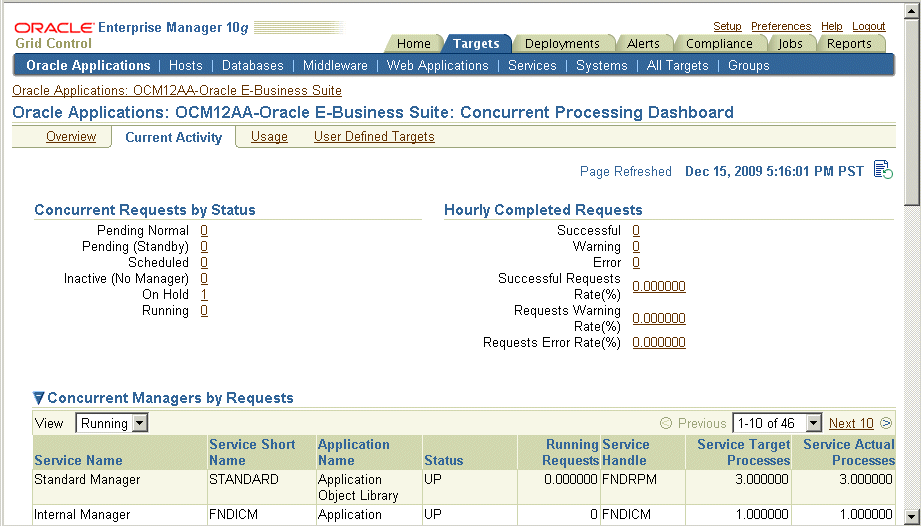Go to All Targets subtab
Viewport: 921px width, 526px height.
[677, 66]
